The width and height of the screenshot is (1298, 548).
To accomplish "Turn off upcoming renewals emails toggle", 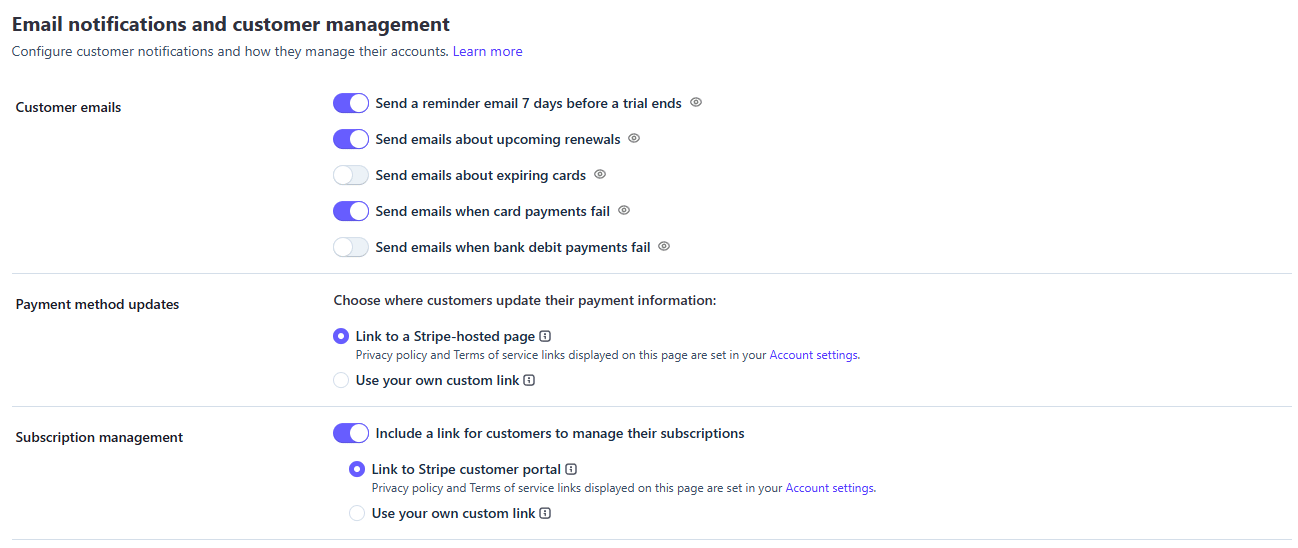I will (x=351, y=139).
